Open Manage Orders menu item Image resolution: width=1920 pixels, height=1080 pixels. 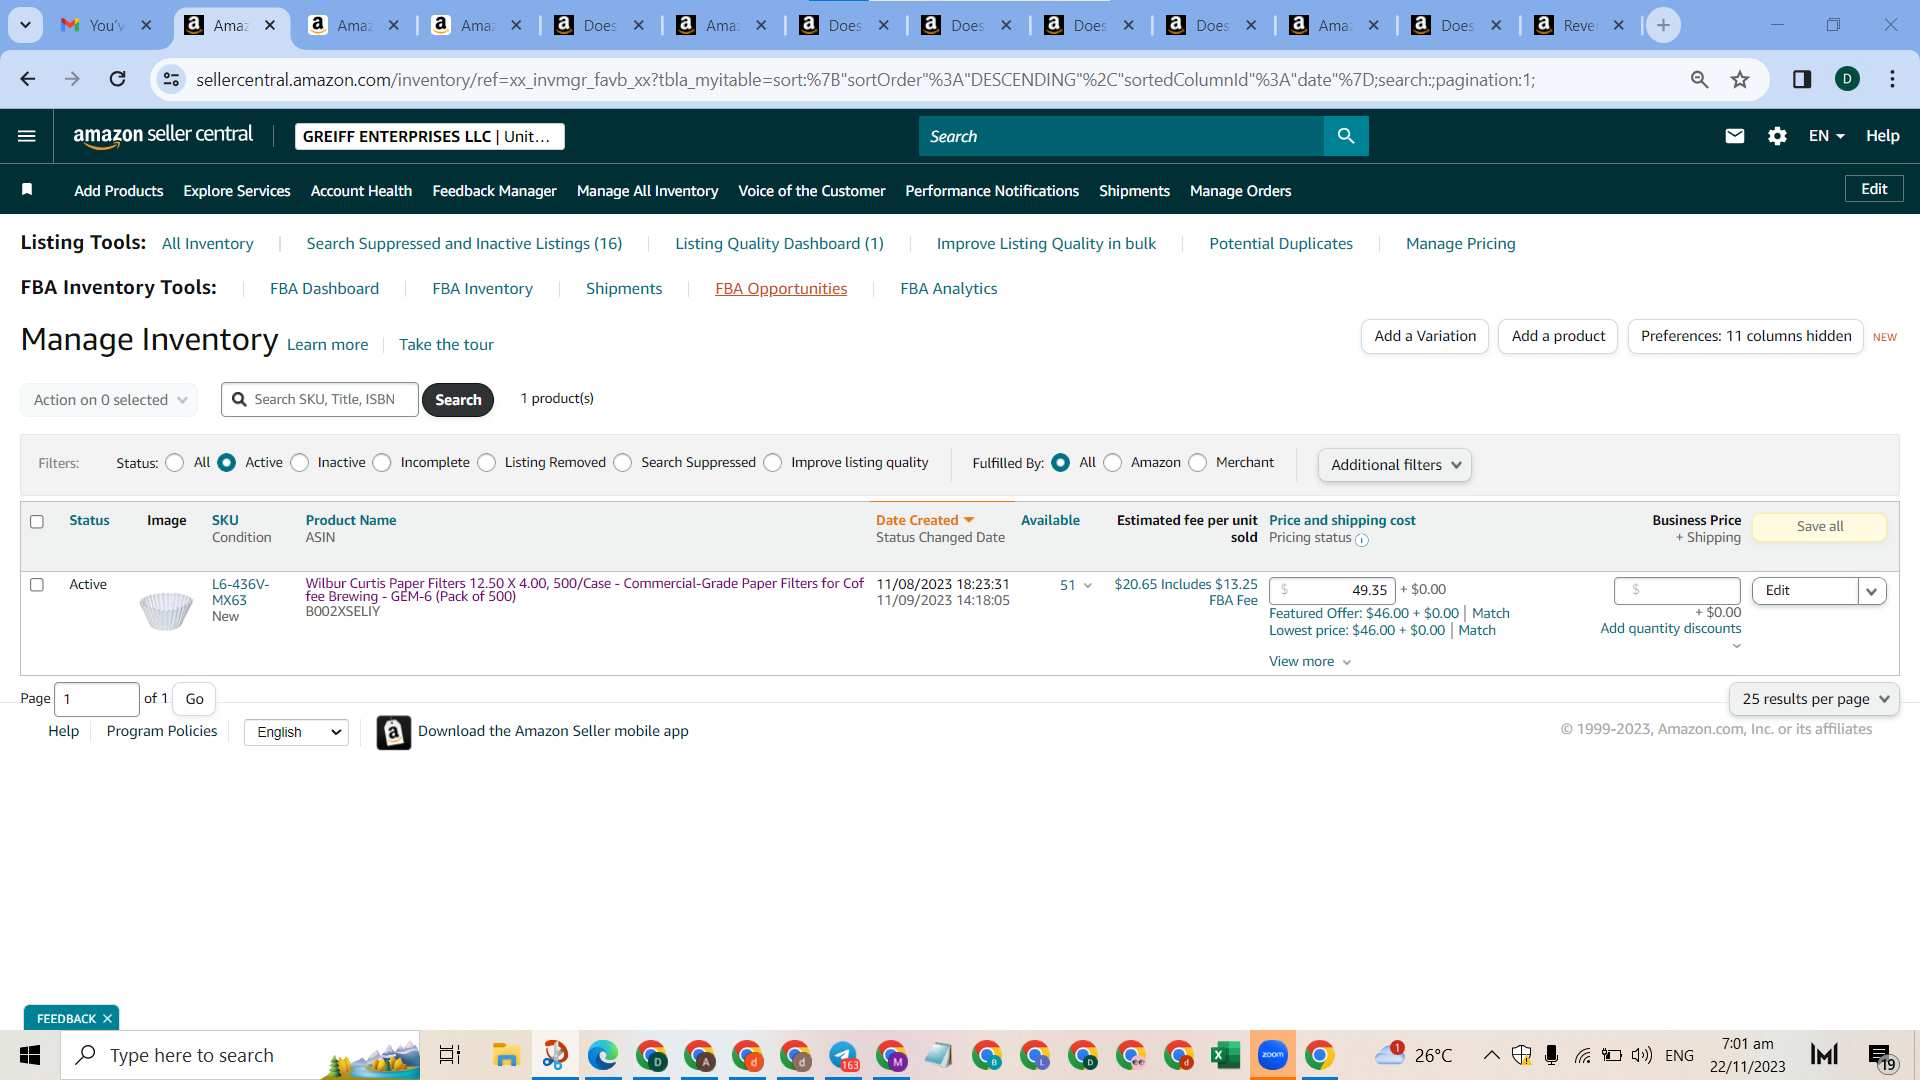click(x=1240, y=191)
